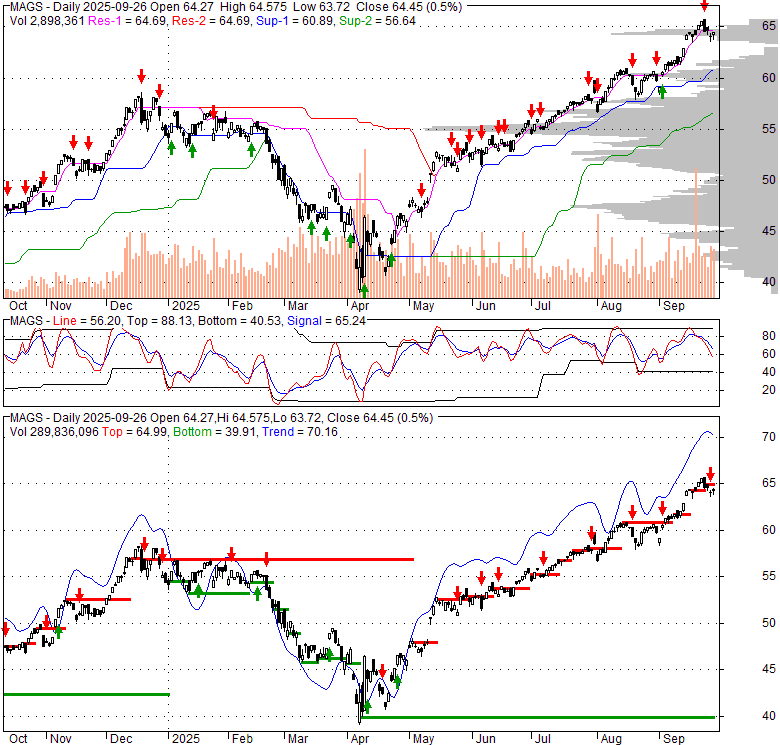Click the Top = 88.13 oscillator label
The width and height of the screenshot is (780, 745).
(x=159, y=321)
